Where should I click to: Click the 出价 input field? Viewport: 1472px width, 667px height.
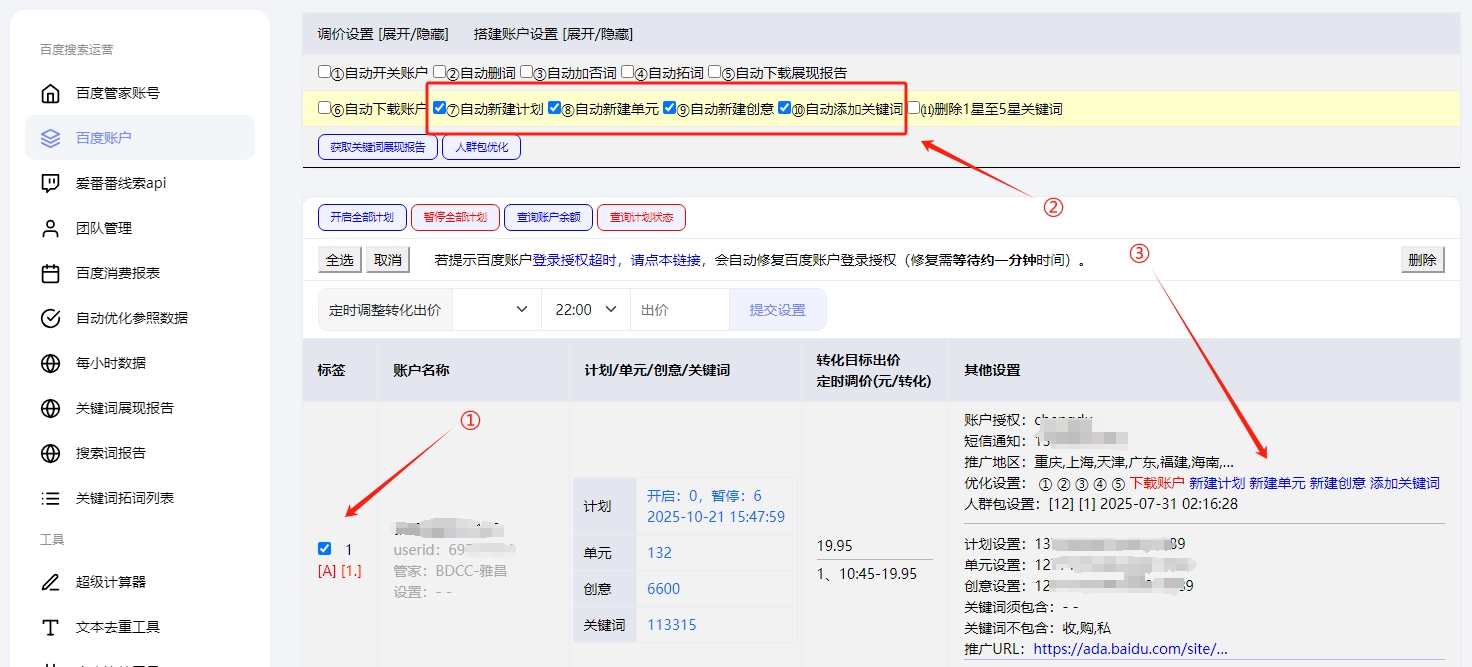tap(679, 310)
